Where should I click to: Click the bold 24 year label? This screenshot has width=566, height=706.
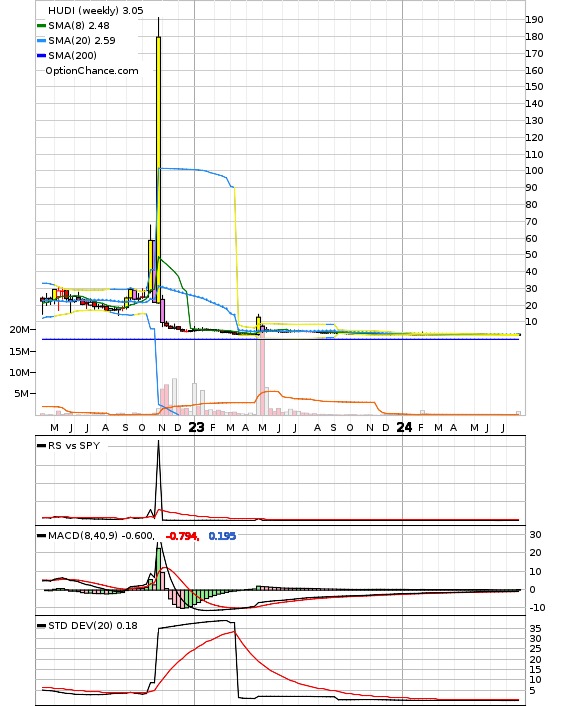[404, 427]
